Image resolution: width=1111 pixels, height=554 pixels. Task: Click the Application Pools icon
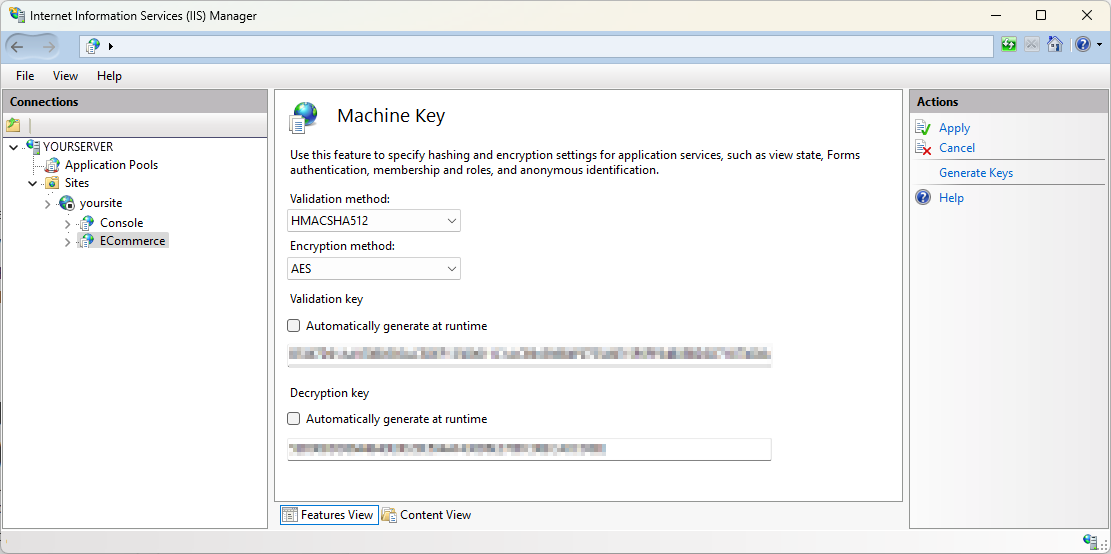[52, 165]
